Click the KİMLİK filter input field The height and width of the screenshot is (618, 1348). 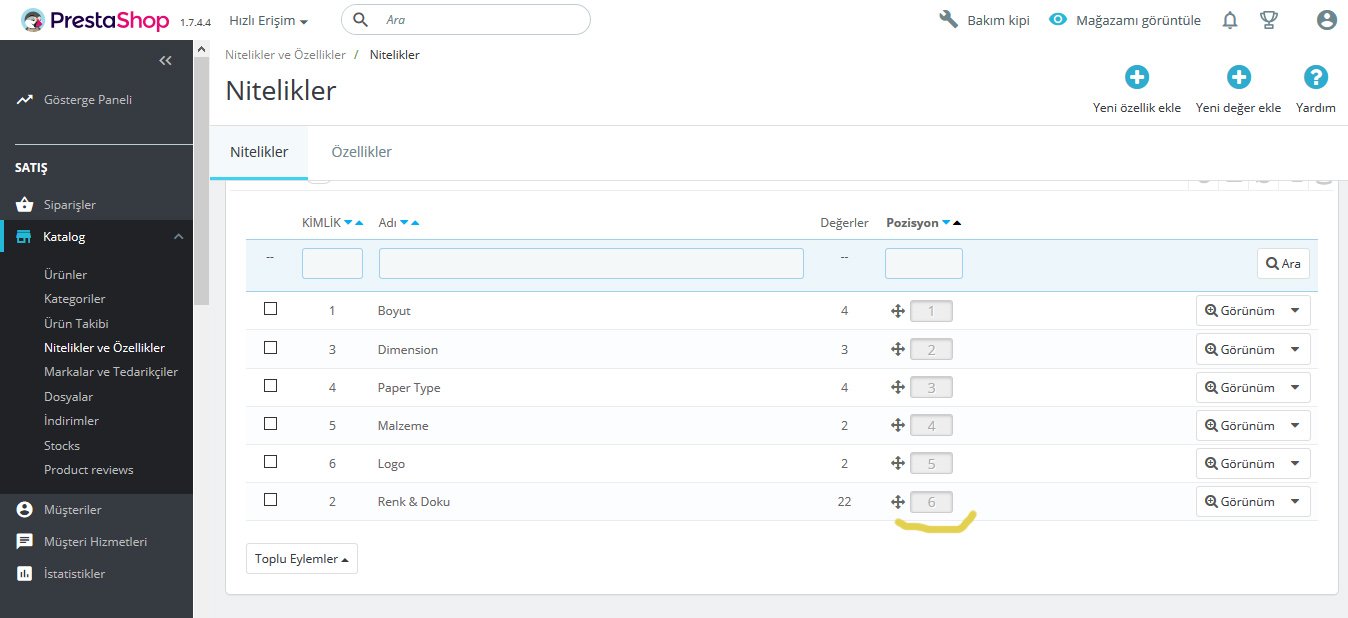(x=332, y=264)
